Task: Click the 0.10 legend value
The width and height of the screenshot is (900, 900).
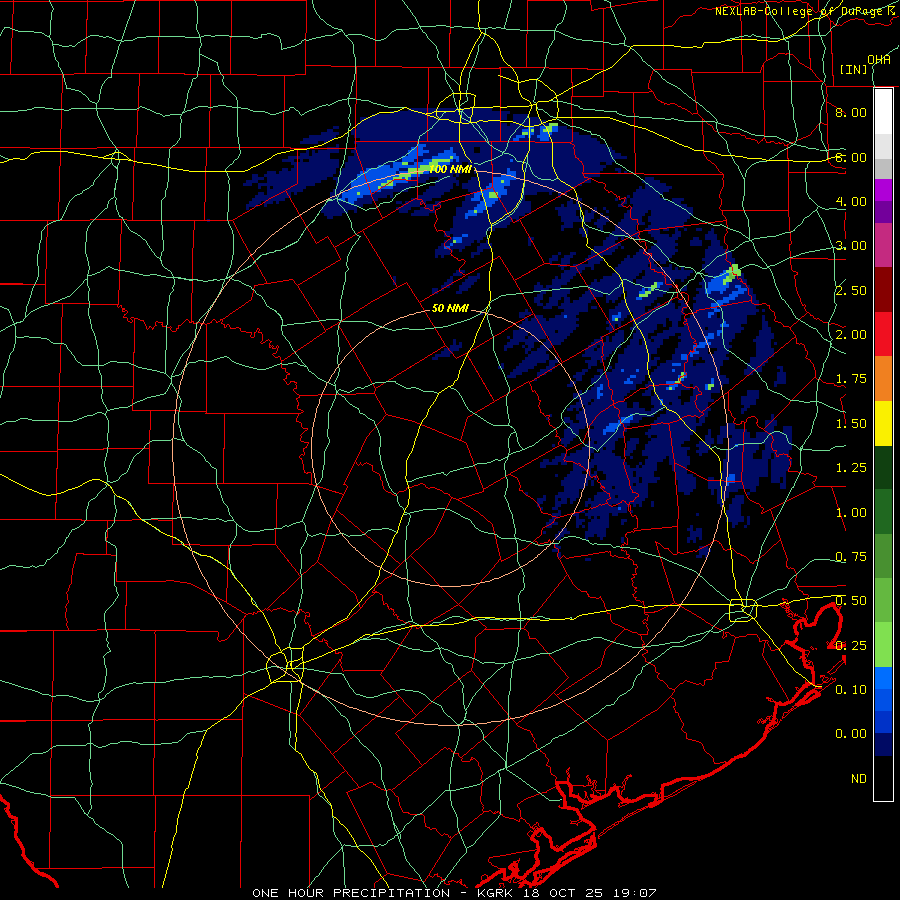Action: 851,689
